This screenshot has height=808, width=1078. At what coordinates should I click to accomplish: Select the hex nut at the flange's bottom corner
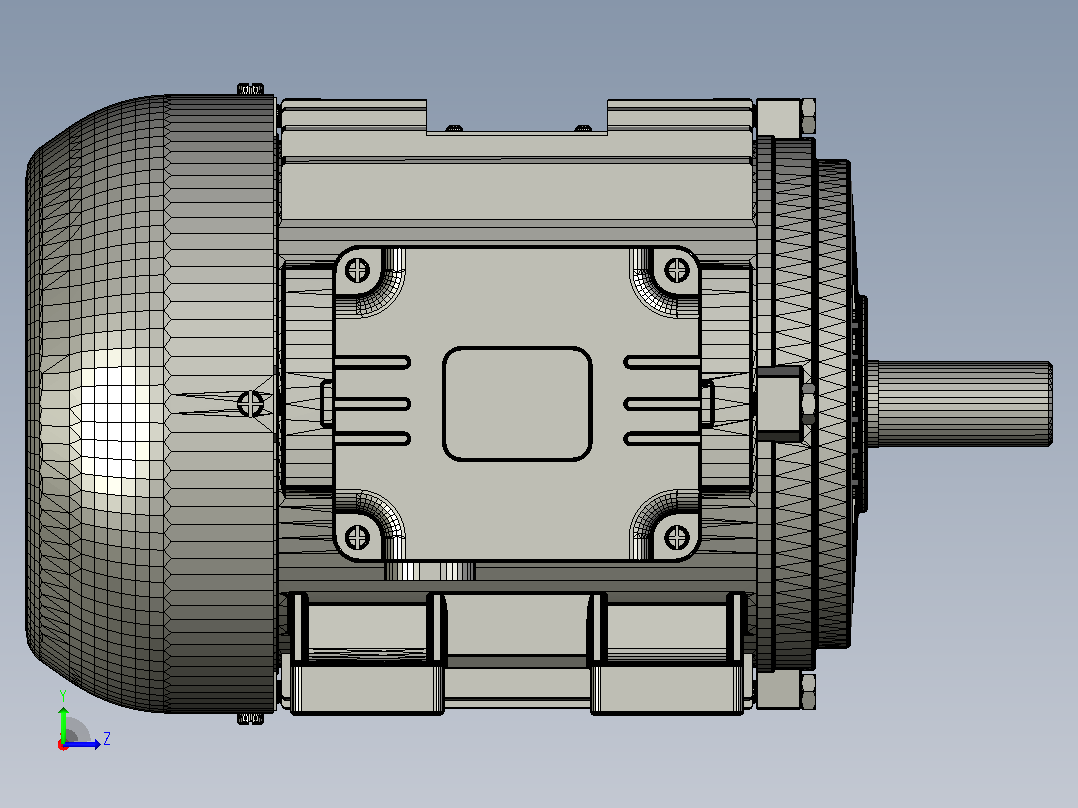tap(808, 691)
